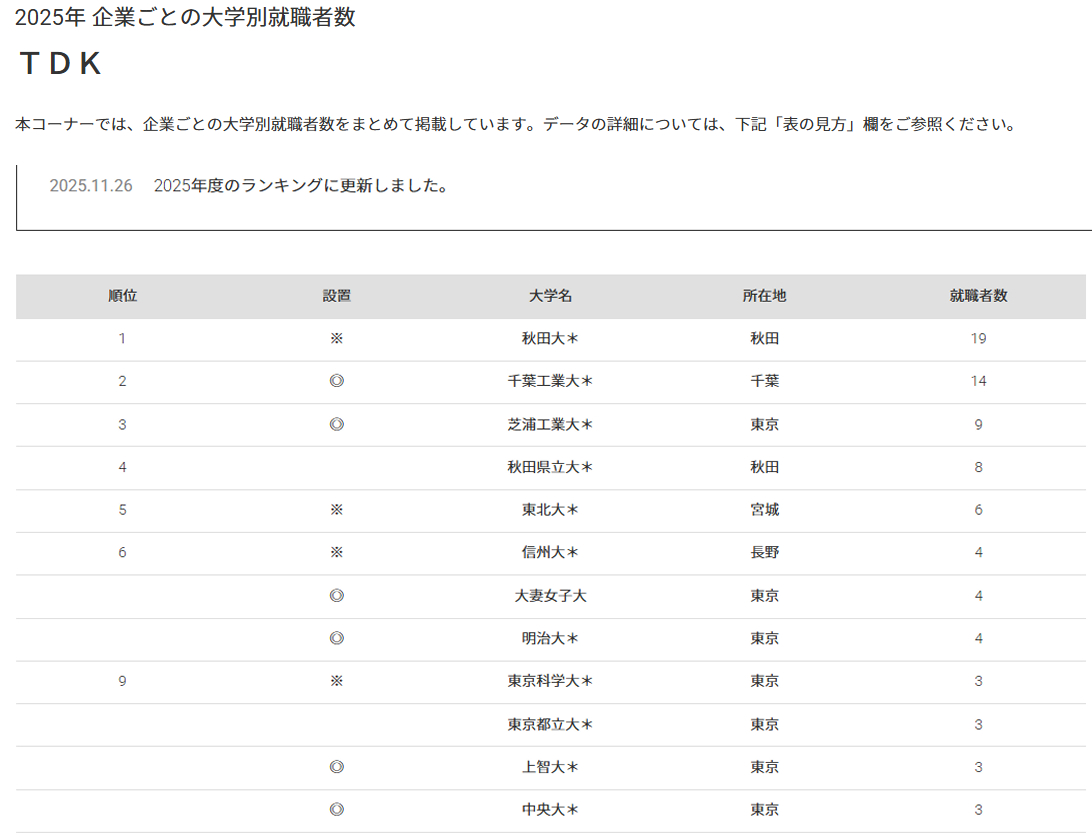The width and height of the screenshot is (1092, 839).
Task: Click location 秋田 in the 秋田県立大 row
Action: (764, 467)
